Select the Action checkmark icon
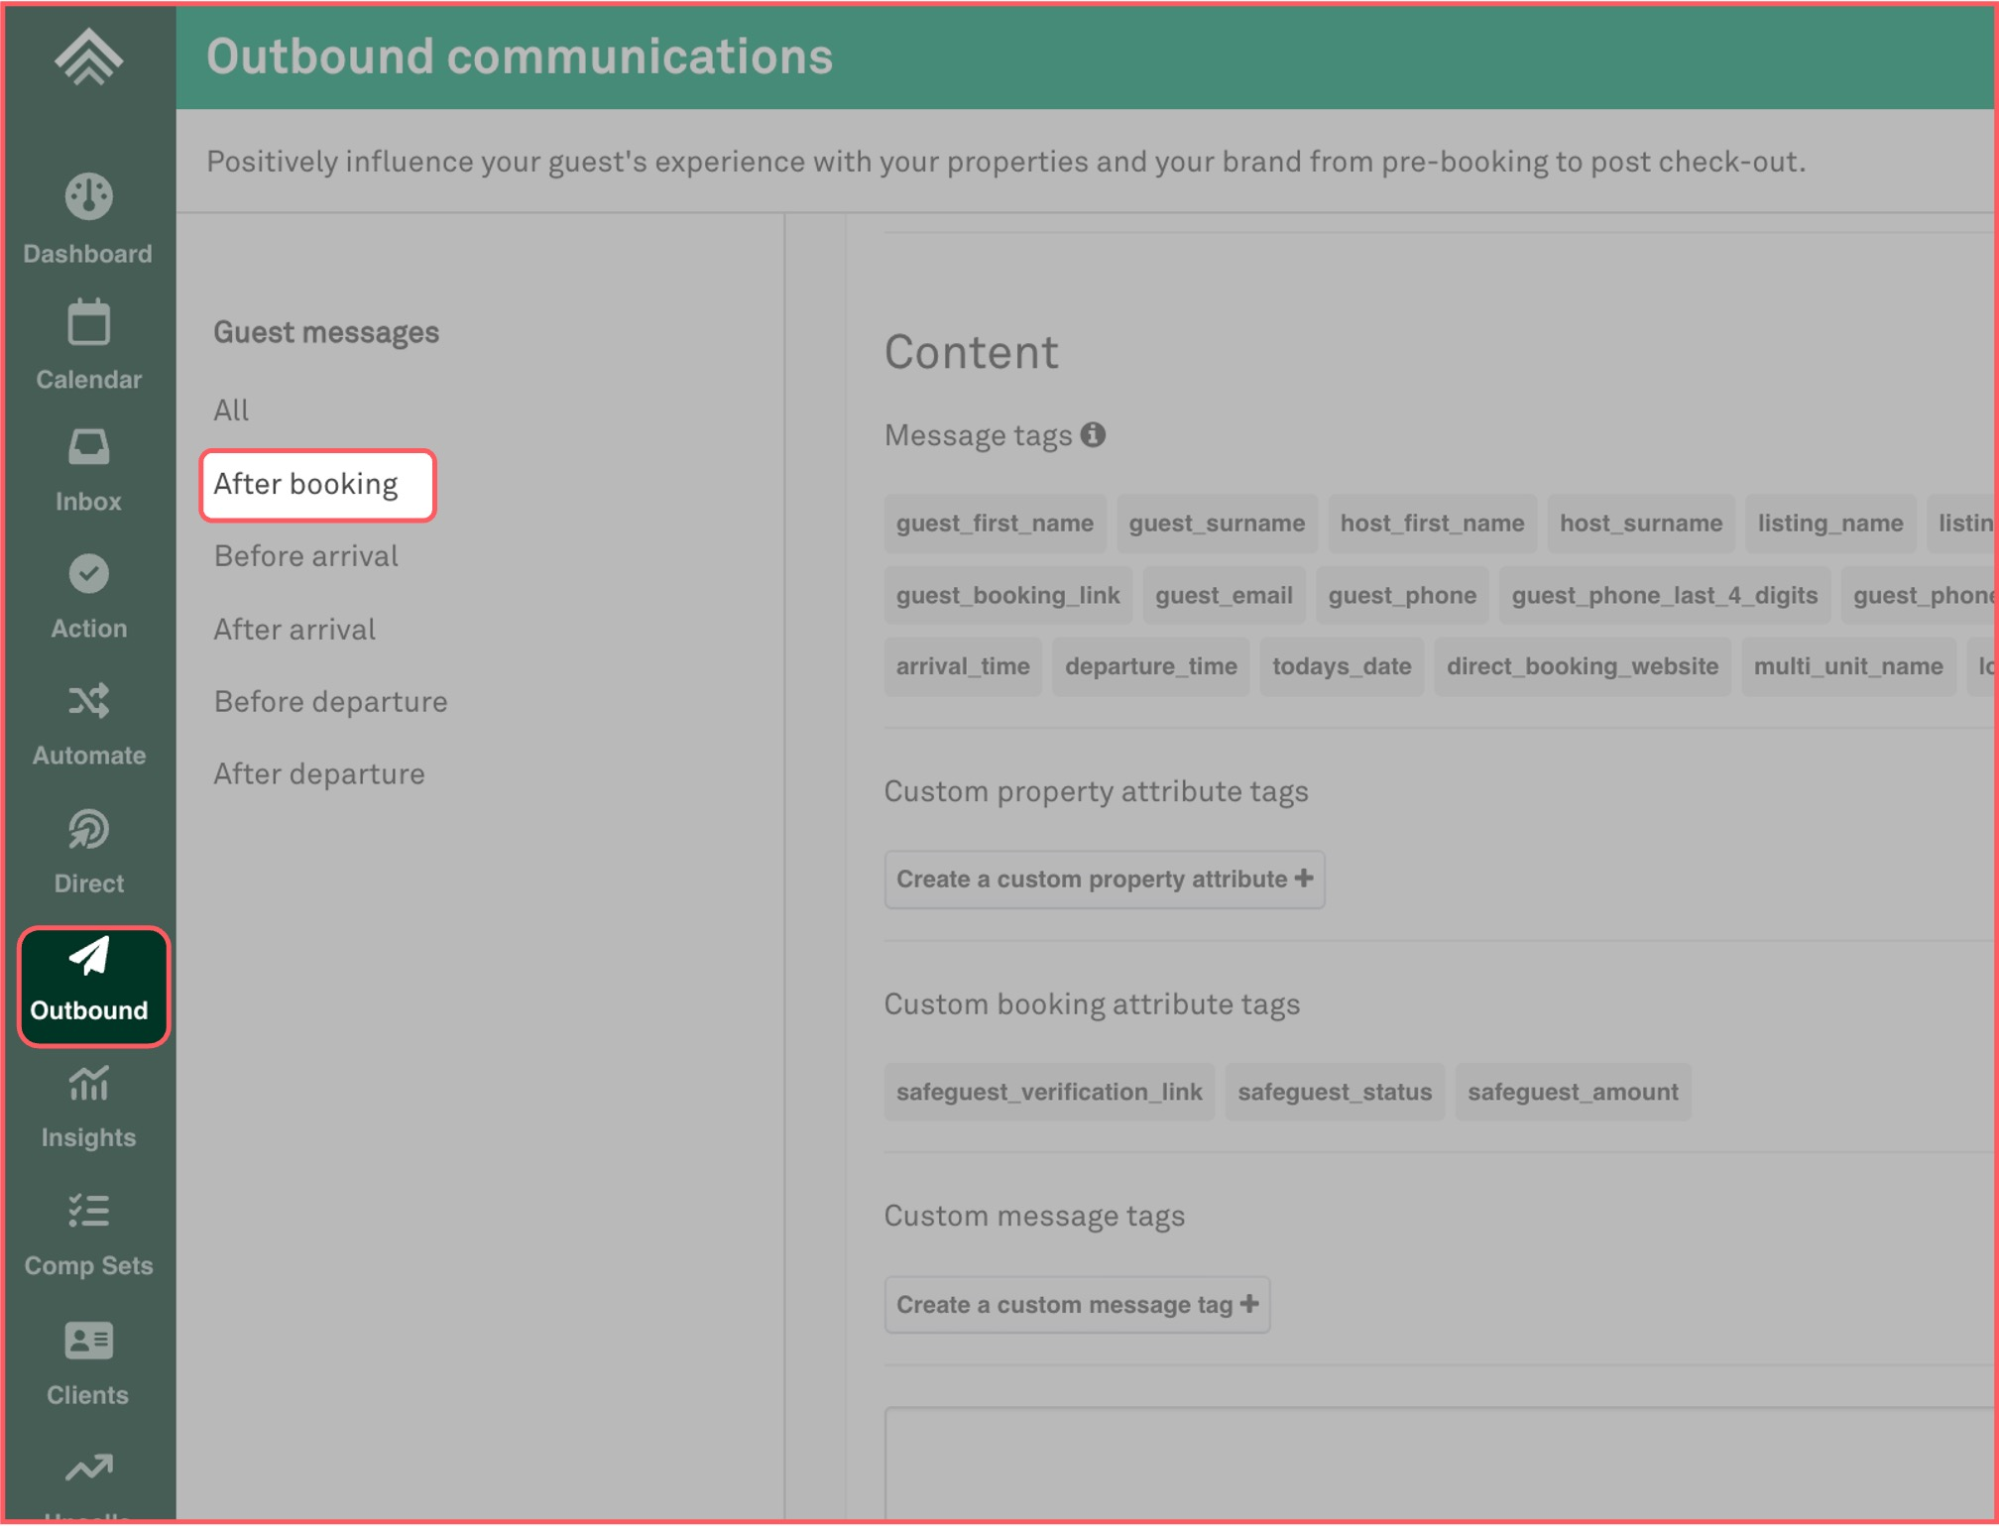The height and width of the screenshot is (1528, 1999). 88,574
